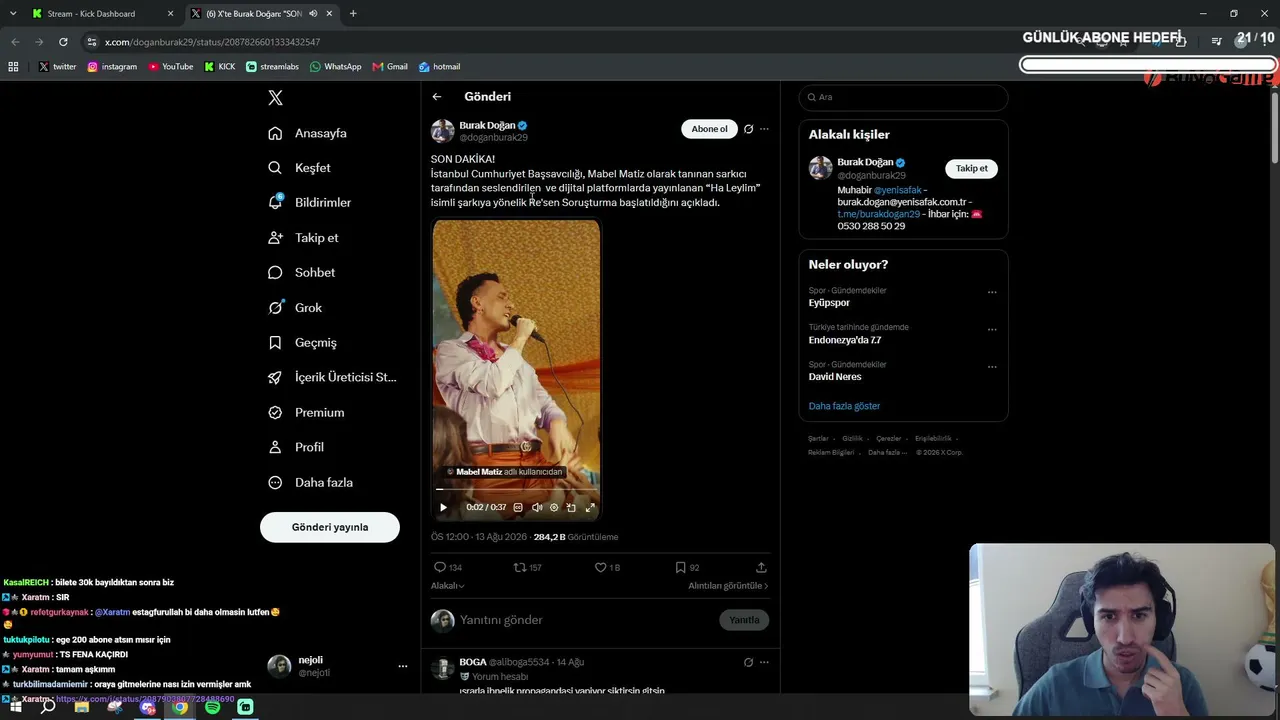Click the Grok icon on BOGA's reply

[748, 662]
